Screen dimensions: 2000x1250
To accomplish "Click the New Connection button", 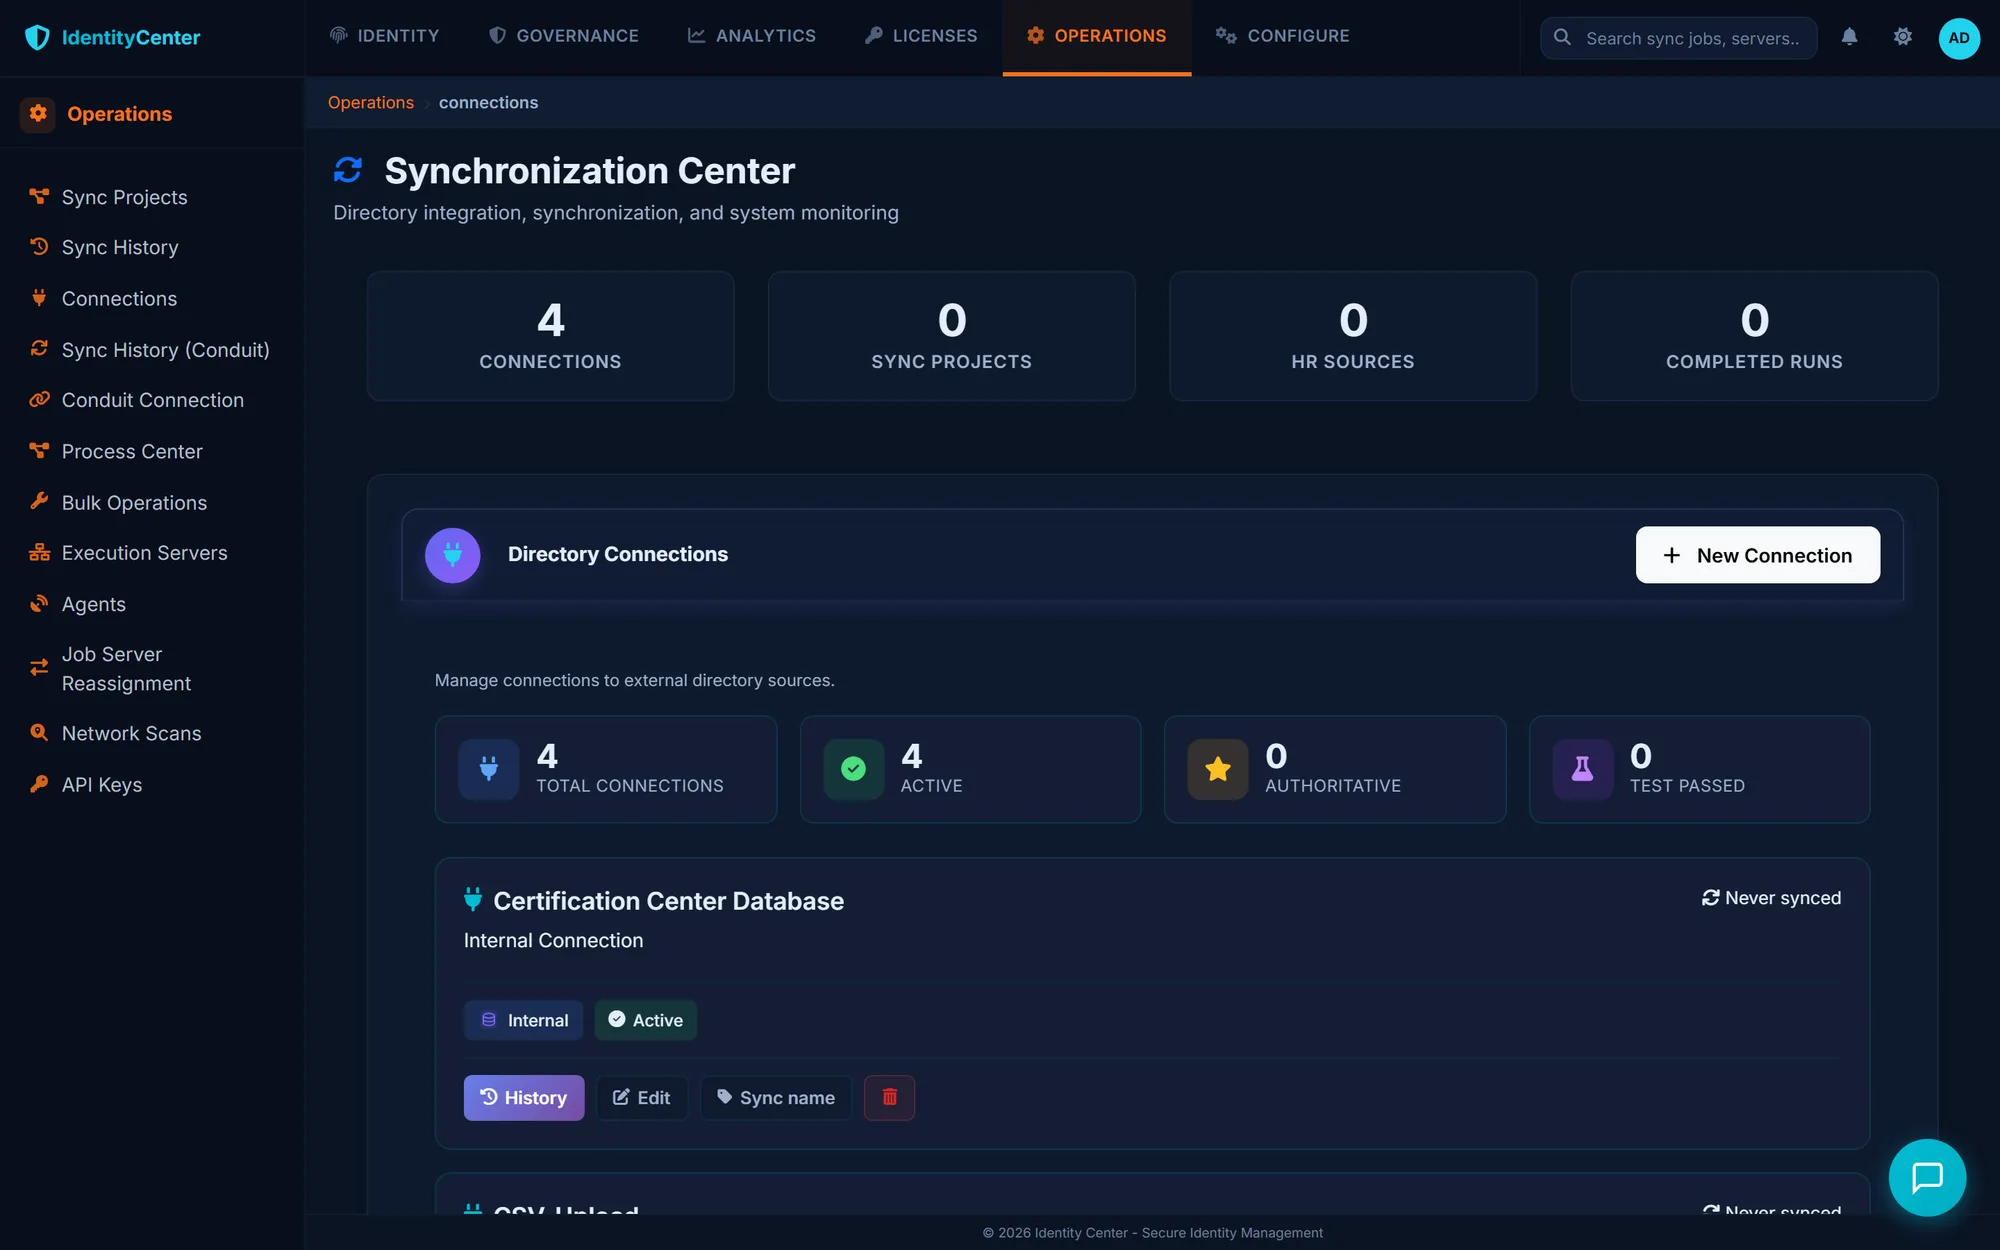I will pos(1757,555).
